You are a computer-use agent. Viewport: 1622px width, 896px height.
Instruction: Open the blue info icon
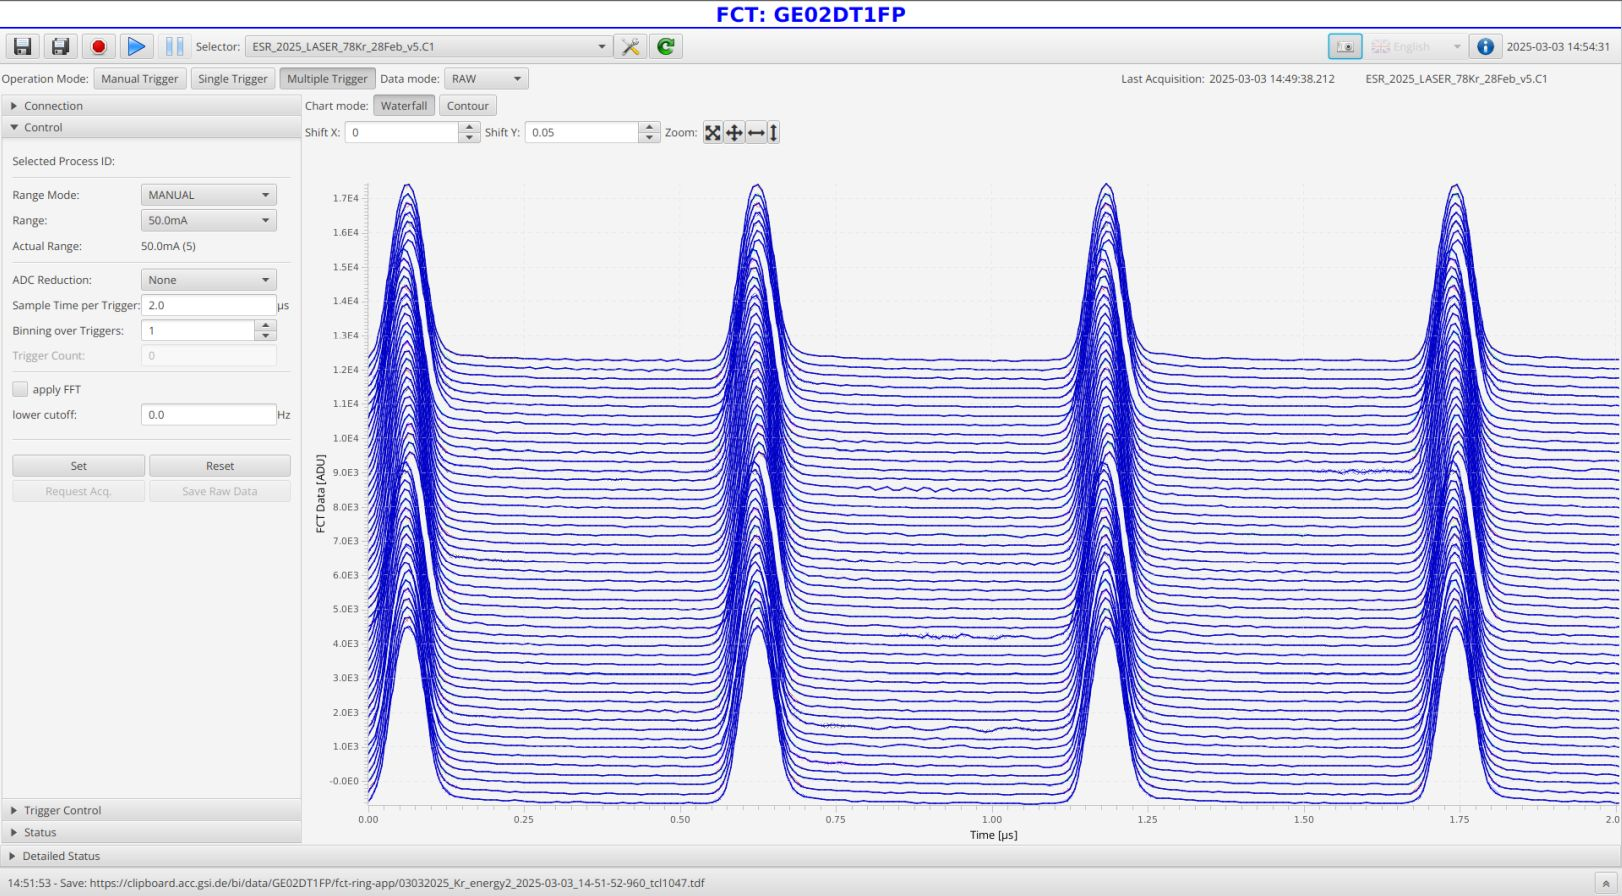pyautogui.click(x=1485, y=46)
